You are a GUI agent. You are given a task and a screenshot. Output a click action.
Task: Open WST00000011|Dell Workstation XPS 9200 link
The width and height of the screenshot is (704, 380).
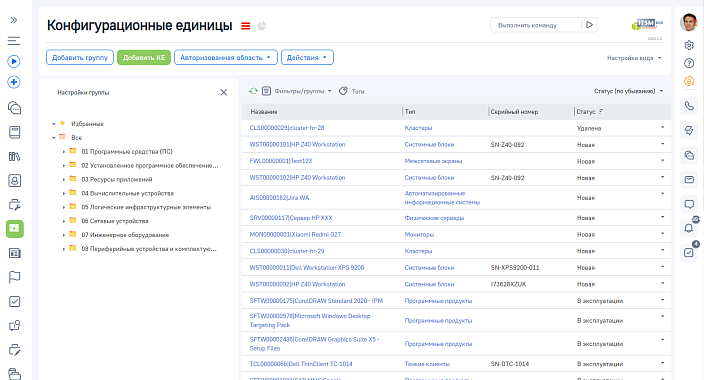pyautogui.click(x=307, y=268)
